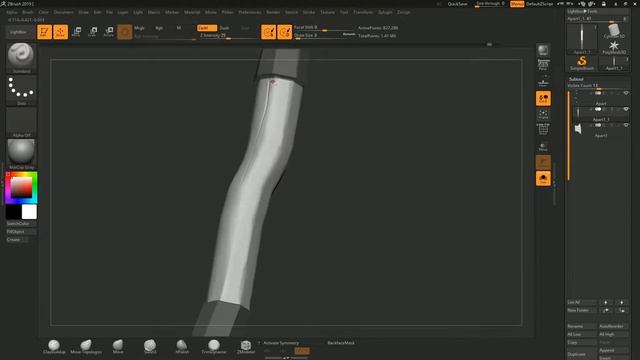This screenshot has height=360, width=640.
Task: Toggle visibility of third subtool
Action: point(626,125)
